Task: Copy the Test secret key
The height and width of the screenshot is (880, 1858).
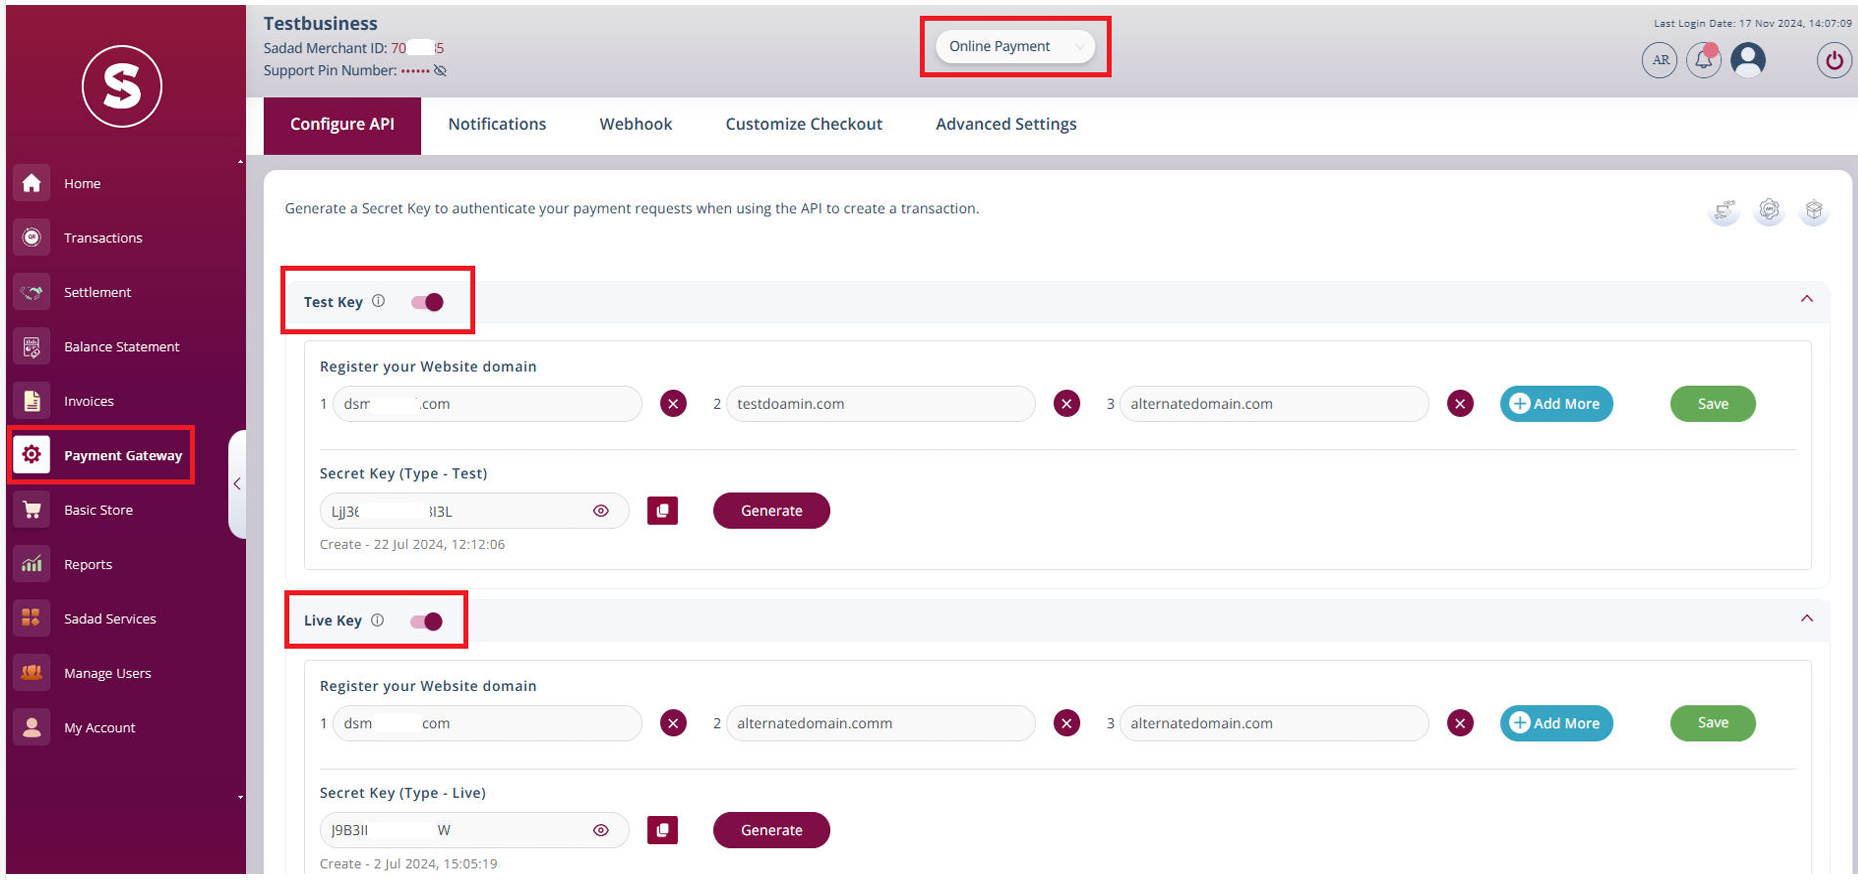Action: 662,511
